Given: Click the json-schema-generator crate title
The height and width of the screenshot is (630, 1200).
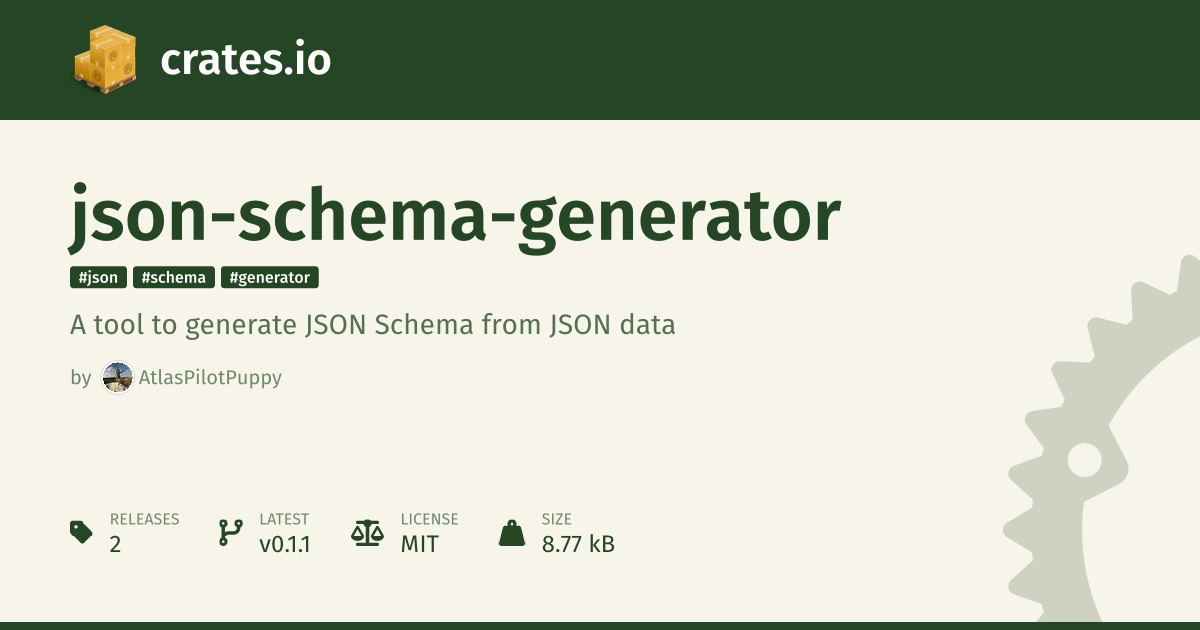Looking at the screenshot, I should click(455, 214).
